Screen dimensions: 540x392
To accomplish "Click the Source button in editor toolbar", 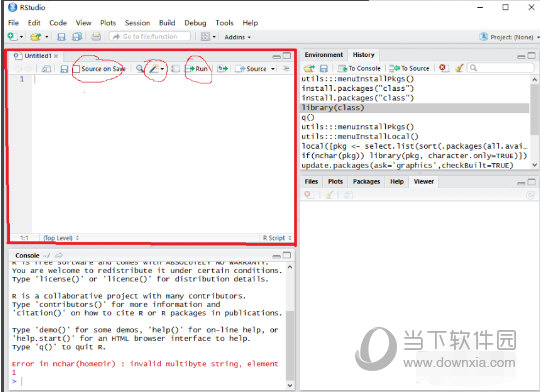I will click(x=251, y=69).
